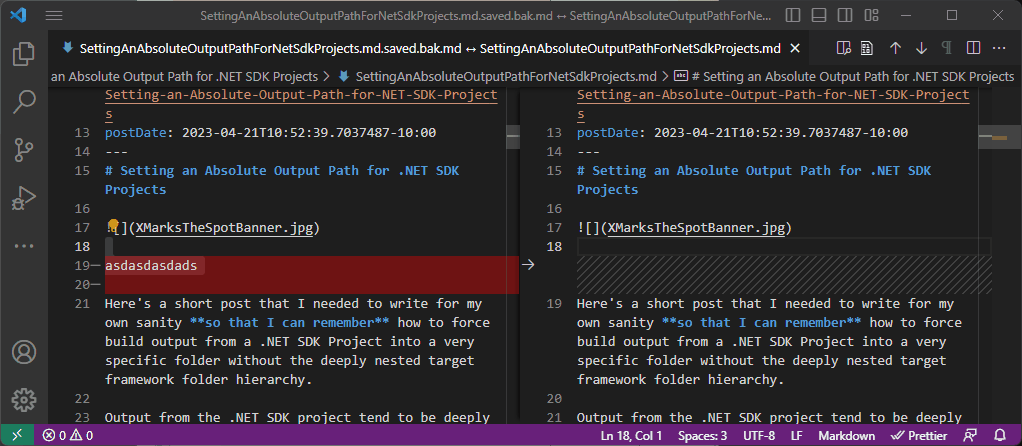Open preview to the side
The image size is (1022, 446).
point(844,48)
